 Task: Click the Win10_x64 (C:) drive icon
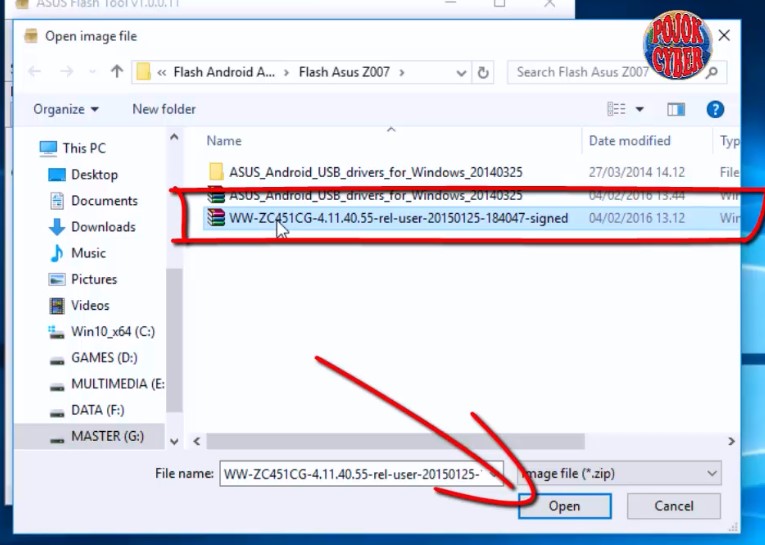pos(57,332)
